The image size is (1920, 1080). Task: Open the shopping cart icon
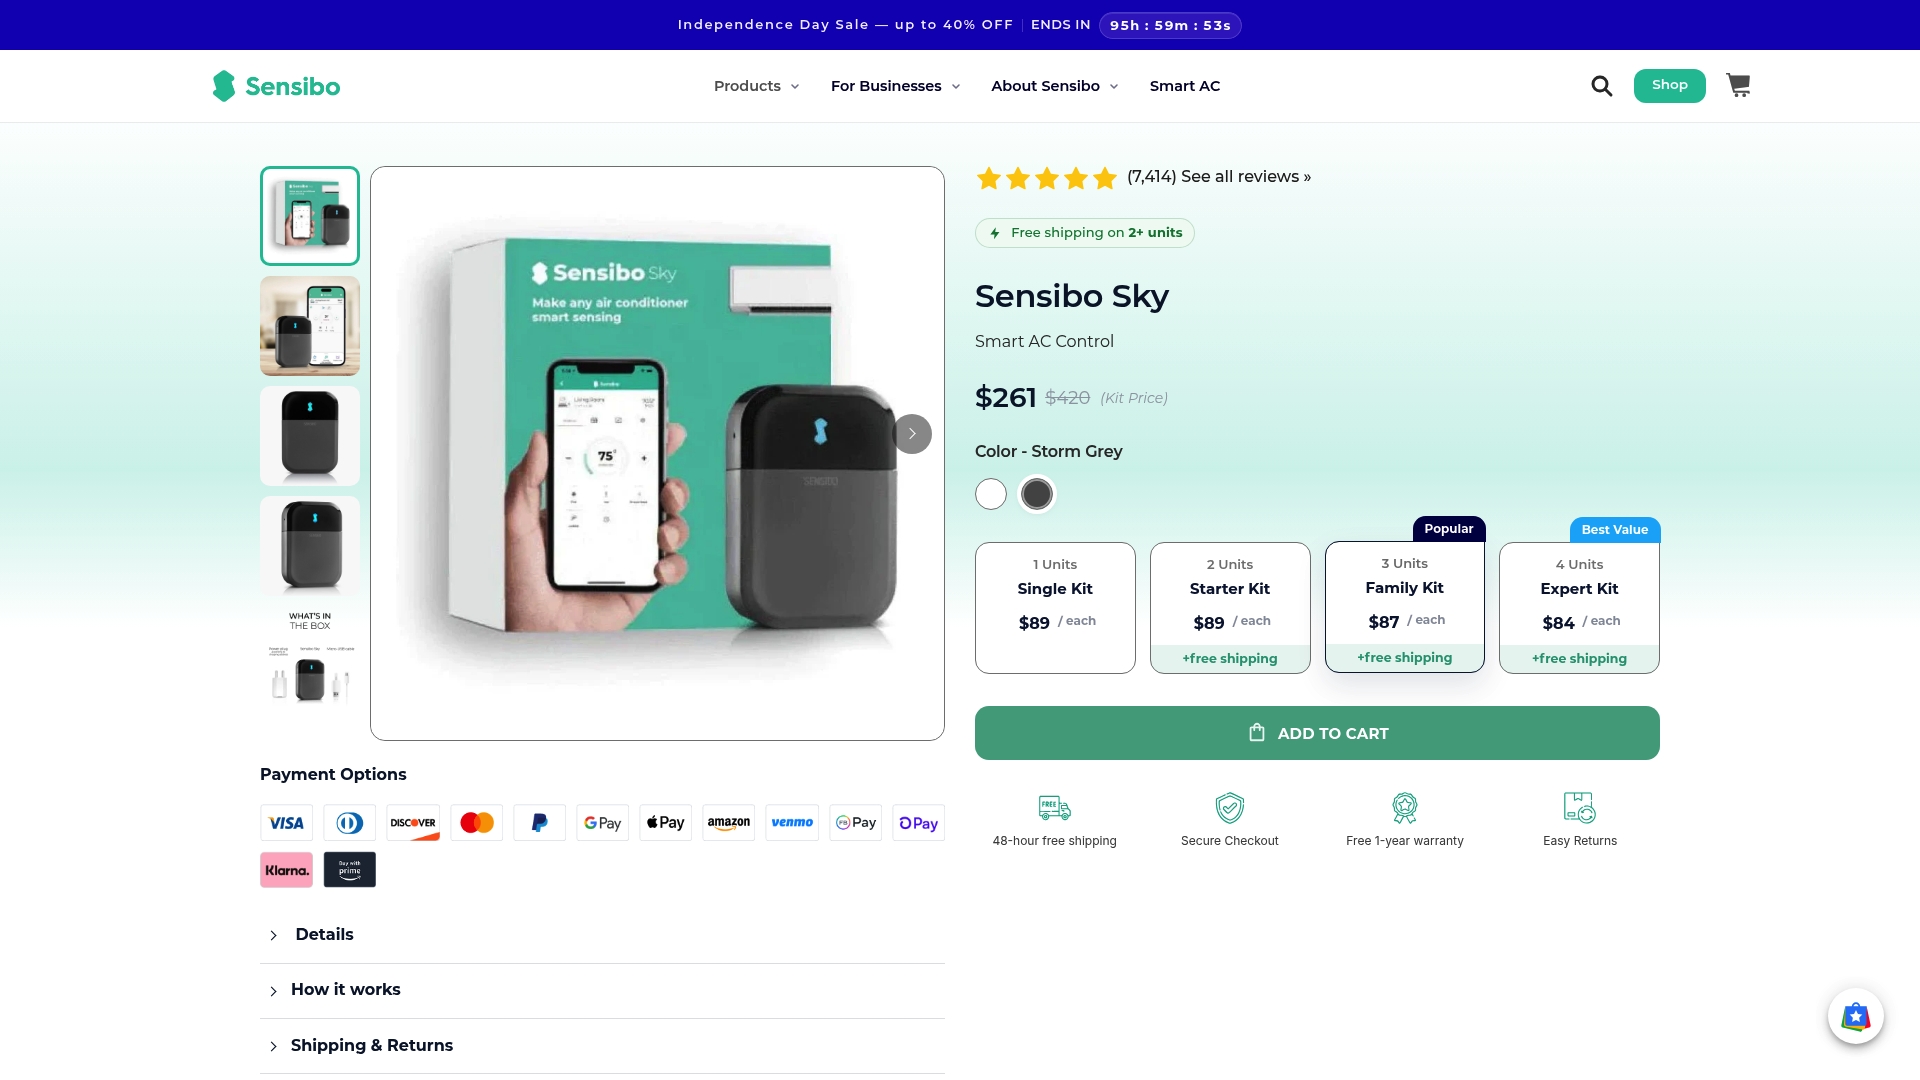[x=1738, y=85]
